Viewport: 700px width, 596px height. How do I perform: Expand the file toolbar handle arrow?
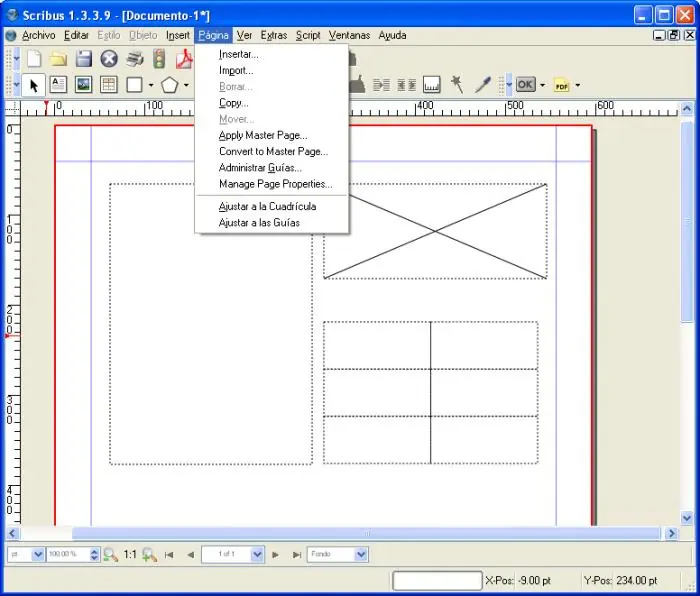pos(17,59)
